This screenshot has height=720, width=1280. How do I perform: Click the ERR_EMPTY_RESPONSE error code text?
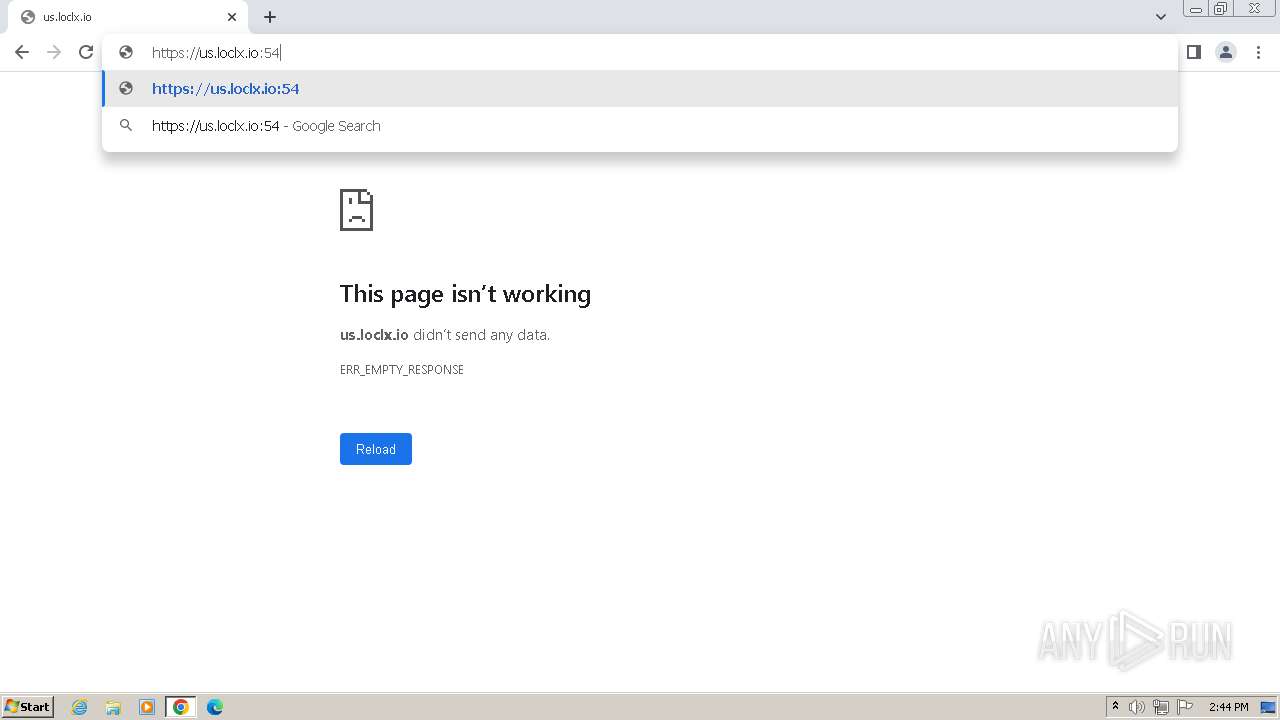click(x=402, y=370)
